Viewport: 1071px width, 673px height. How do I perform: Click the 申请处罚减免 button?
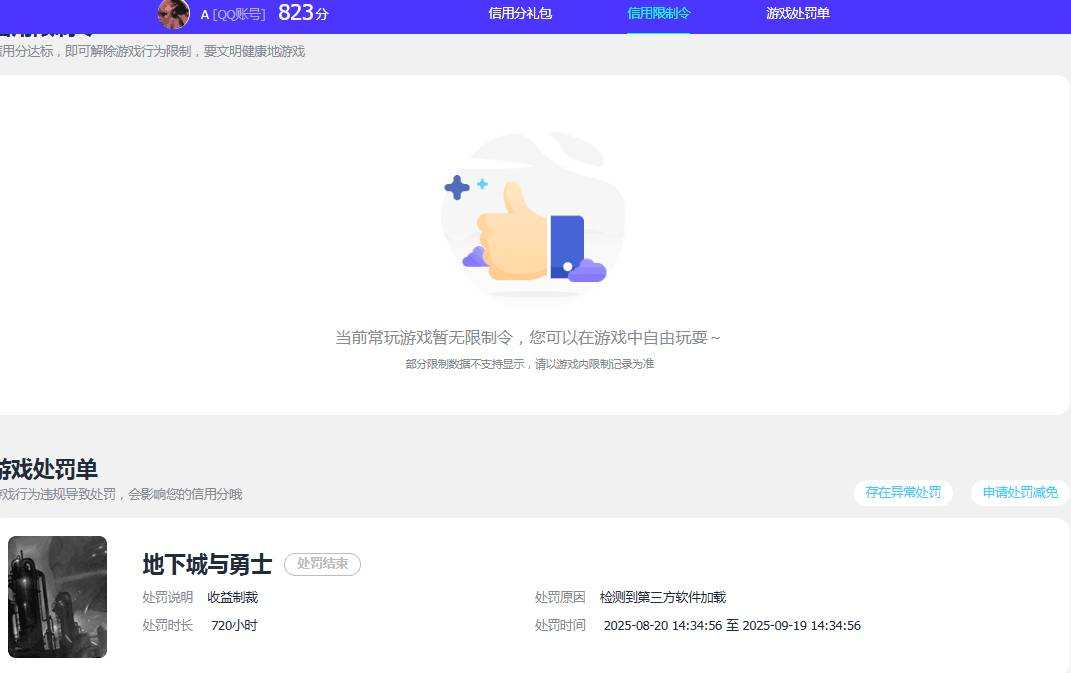(x=1020, y=492)
